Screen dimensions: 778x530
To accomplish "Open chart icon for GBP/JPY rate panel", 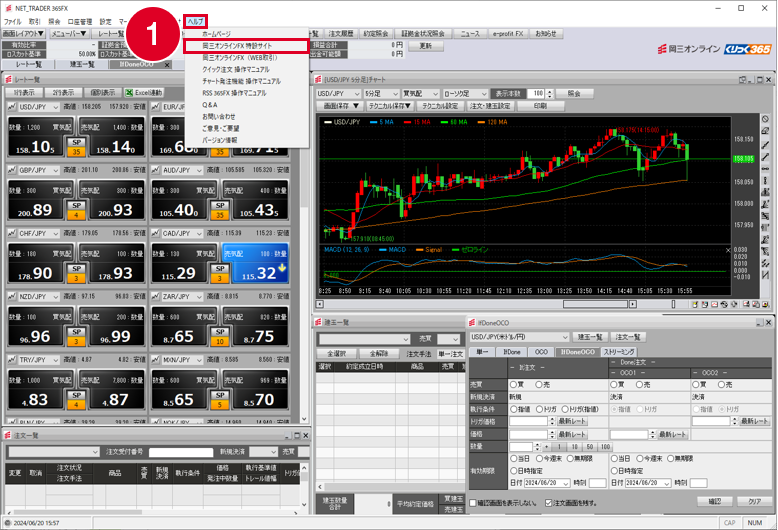I will (12, 170).
